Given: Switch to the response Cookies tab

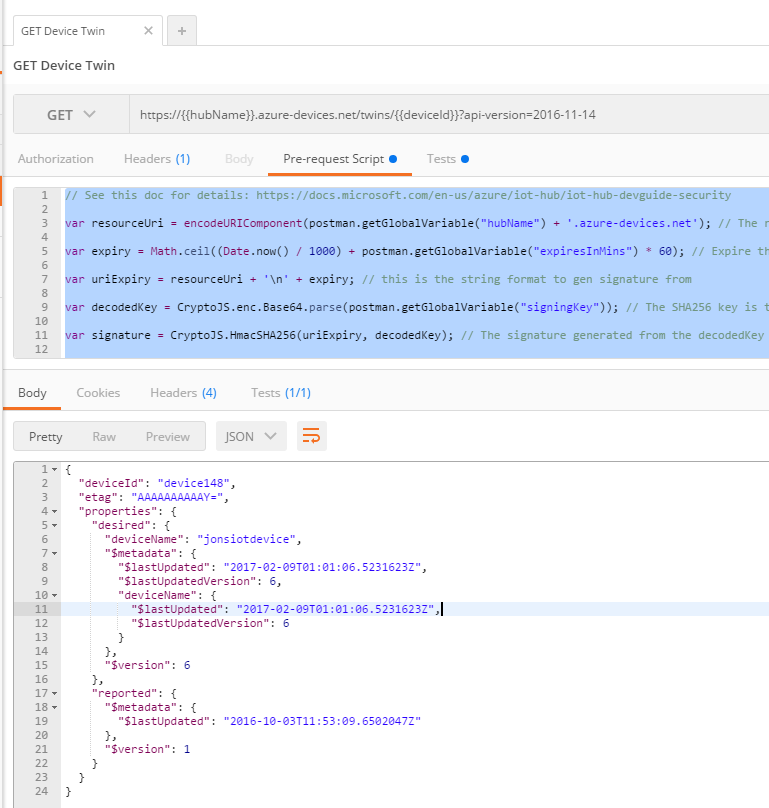Looking at the screenshot, I should 98,393.
